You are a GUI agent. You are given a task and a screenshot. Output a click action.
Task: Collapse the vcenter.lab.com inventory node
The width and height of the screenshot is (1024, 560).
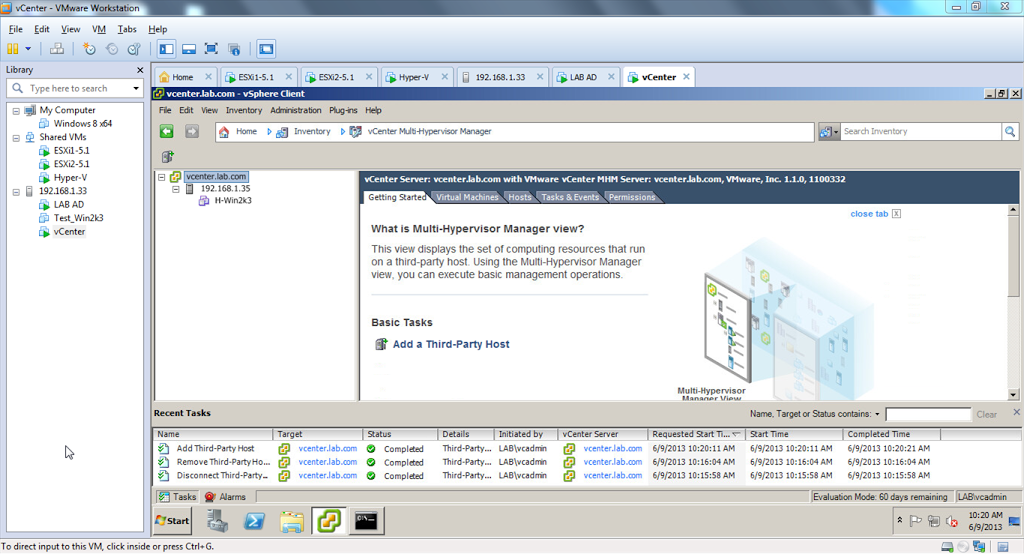click(x=161, y=177)
